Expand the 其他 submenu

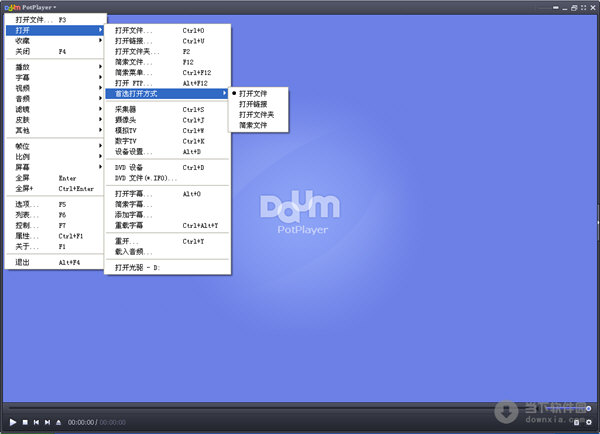55,130
